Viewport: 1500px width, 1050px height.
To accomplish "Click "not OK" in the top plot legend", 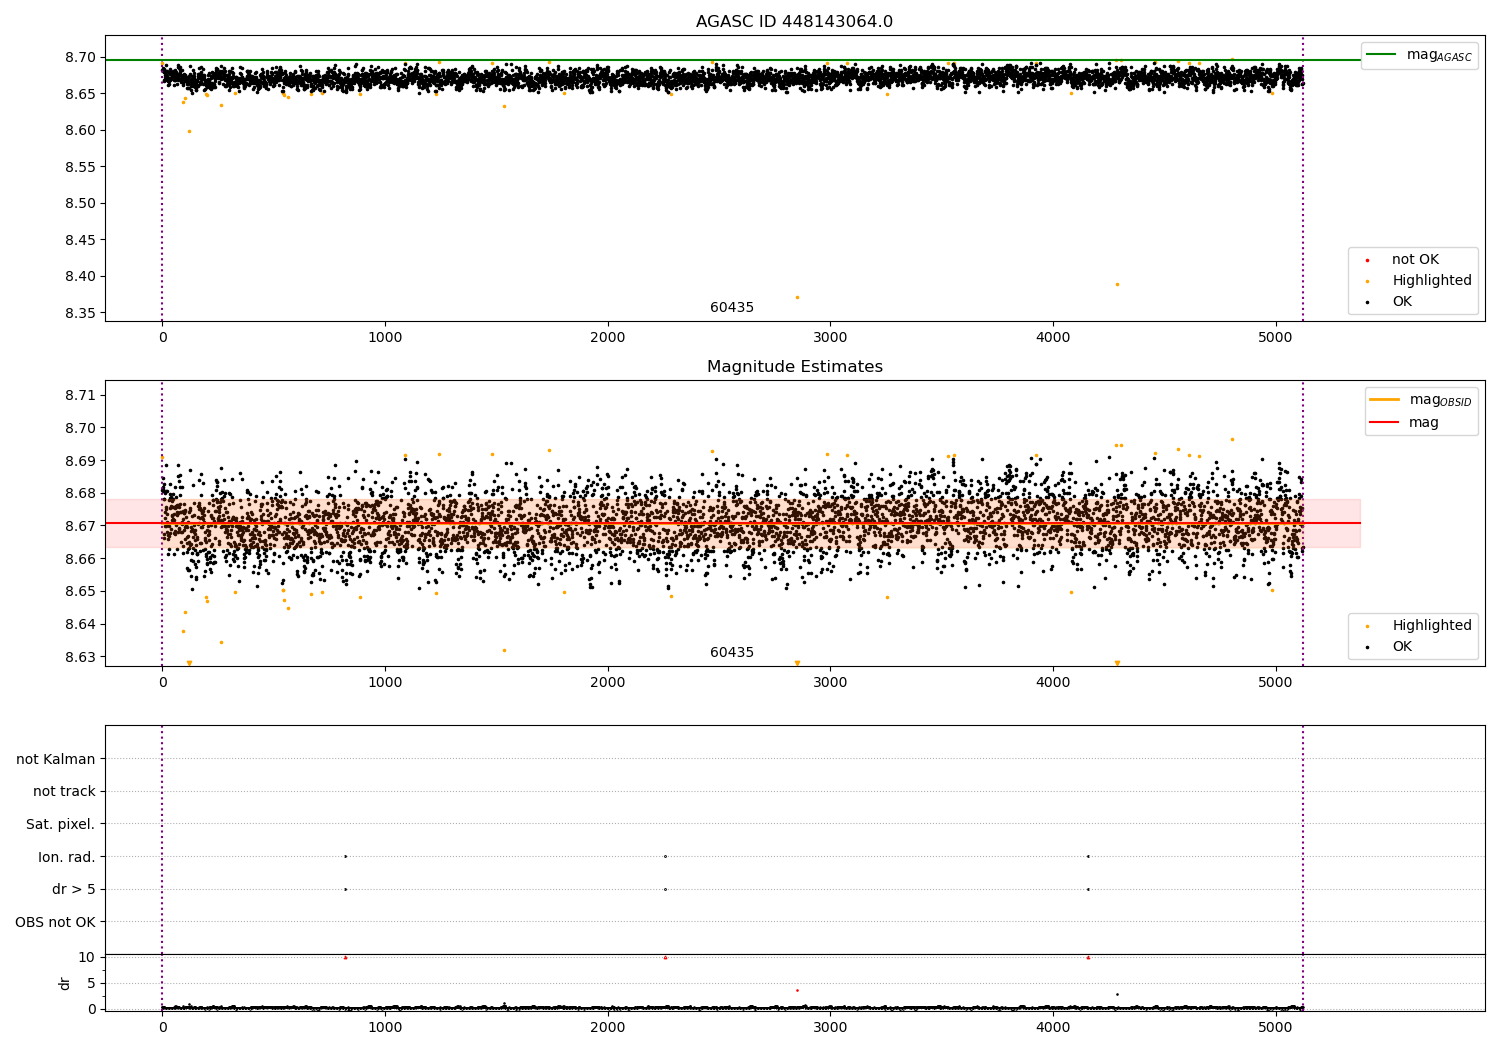I will tap(1414, 260).
